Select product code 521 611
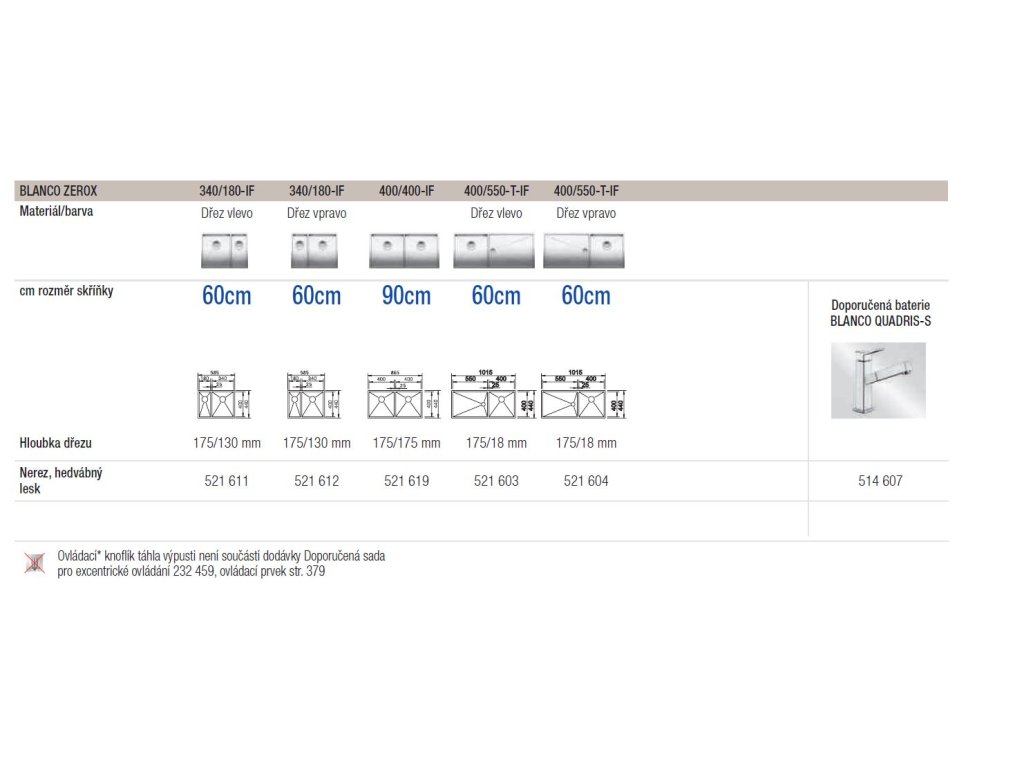The image size is (1024, 768). pos(227,481)
